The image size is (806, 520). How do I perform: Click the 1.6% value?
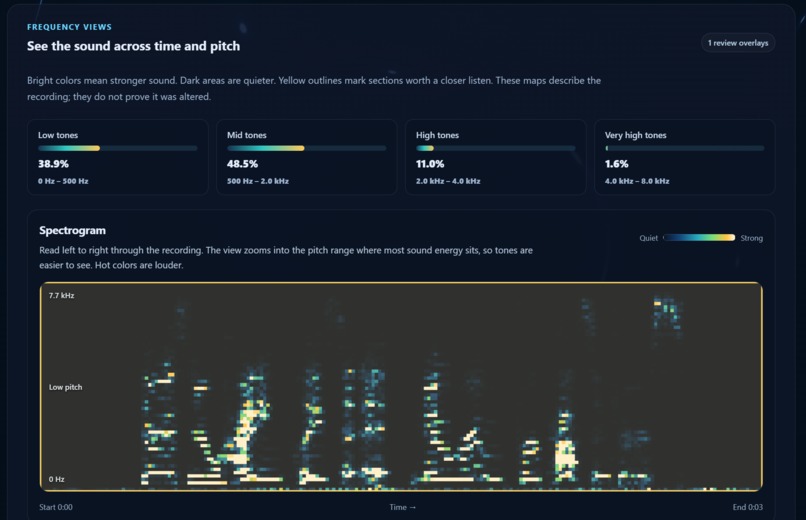coord(617,164)
